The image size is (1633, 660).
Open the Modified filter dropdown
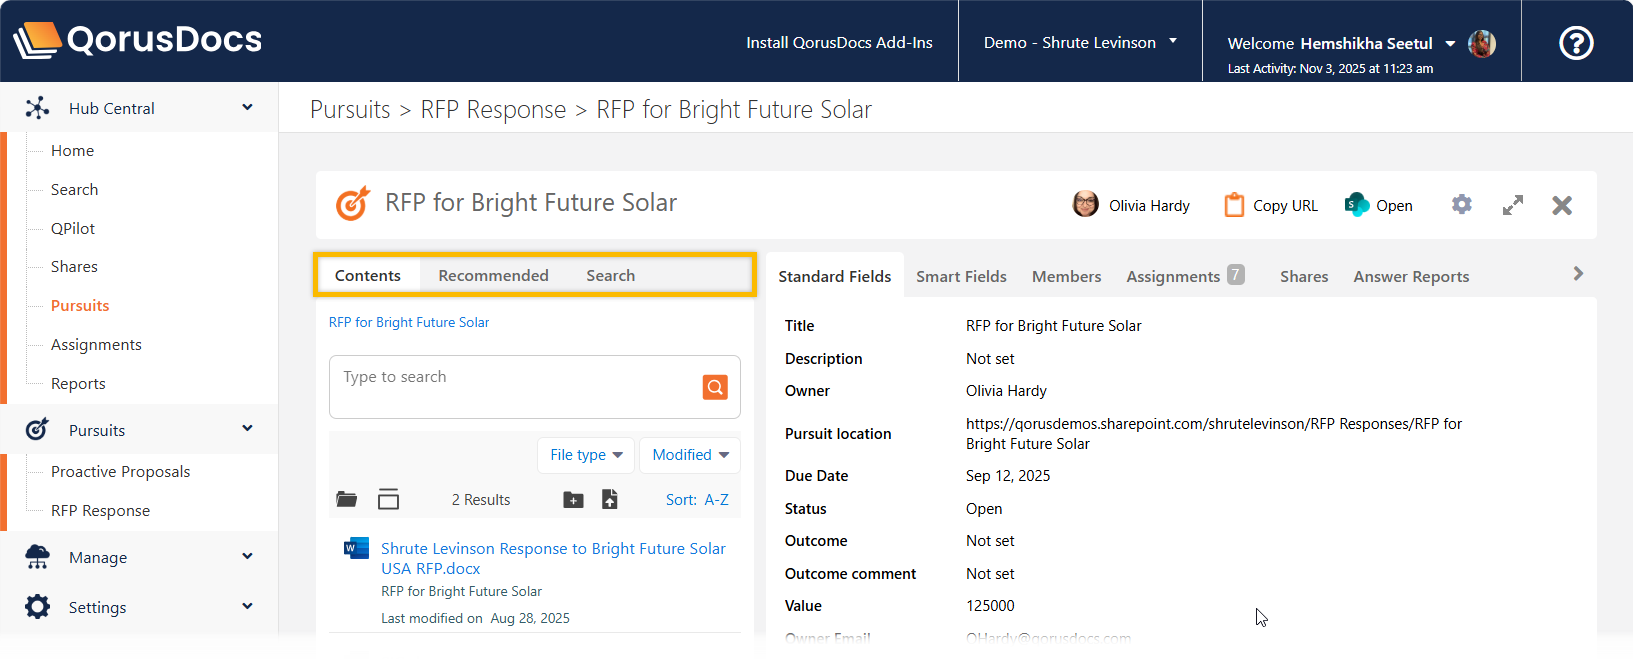pyautogui.click(x=690, y=455)
